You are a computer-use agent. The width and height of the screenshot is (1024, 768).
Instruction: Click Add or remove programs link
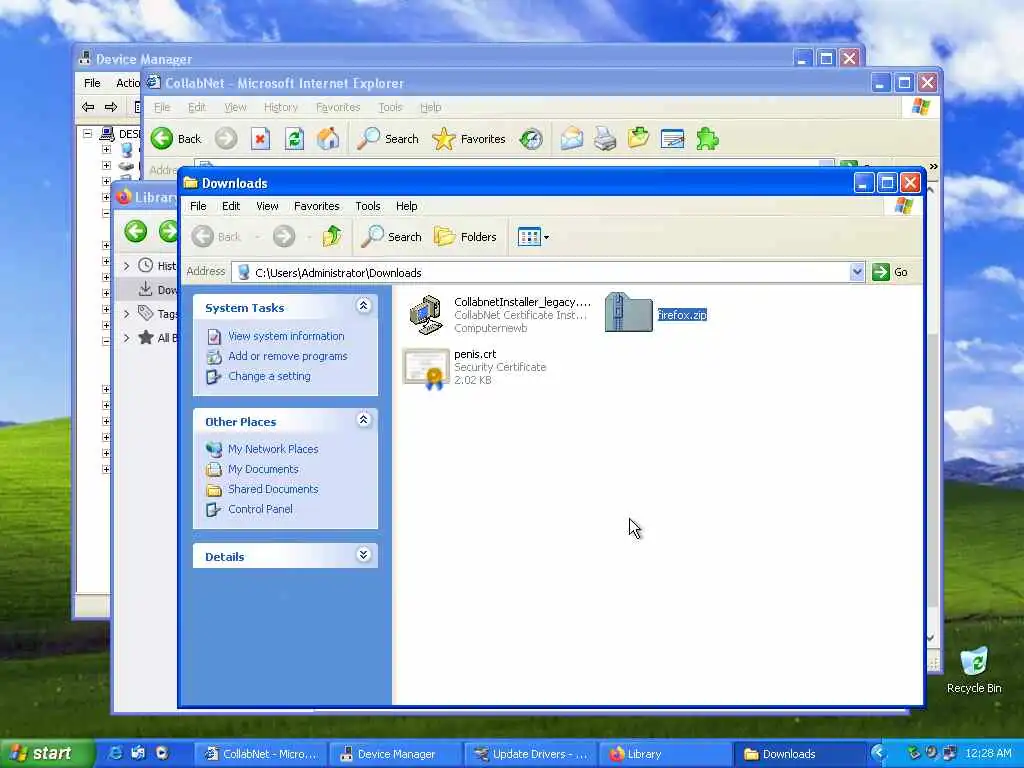click(287, 356)
